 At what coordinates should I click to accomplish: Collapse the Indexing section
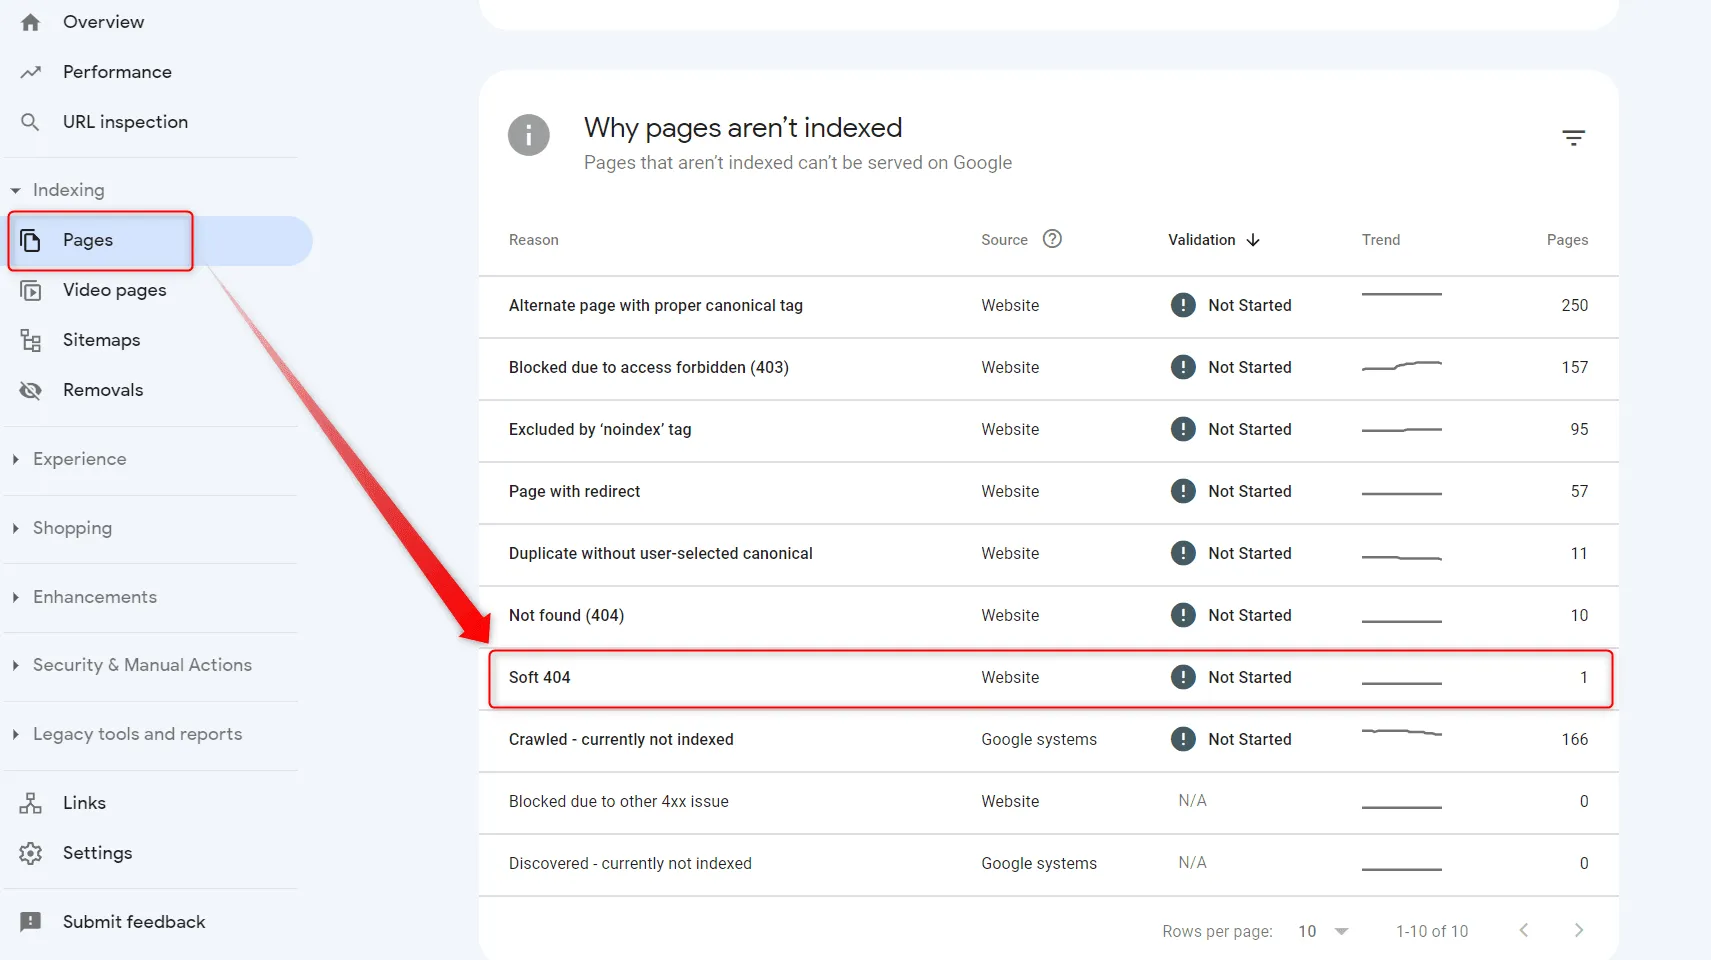(x=16, y=190)
